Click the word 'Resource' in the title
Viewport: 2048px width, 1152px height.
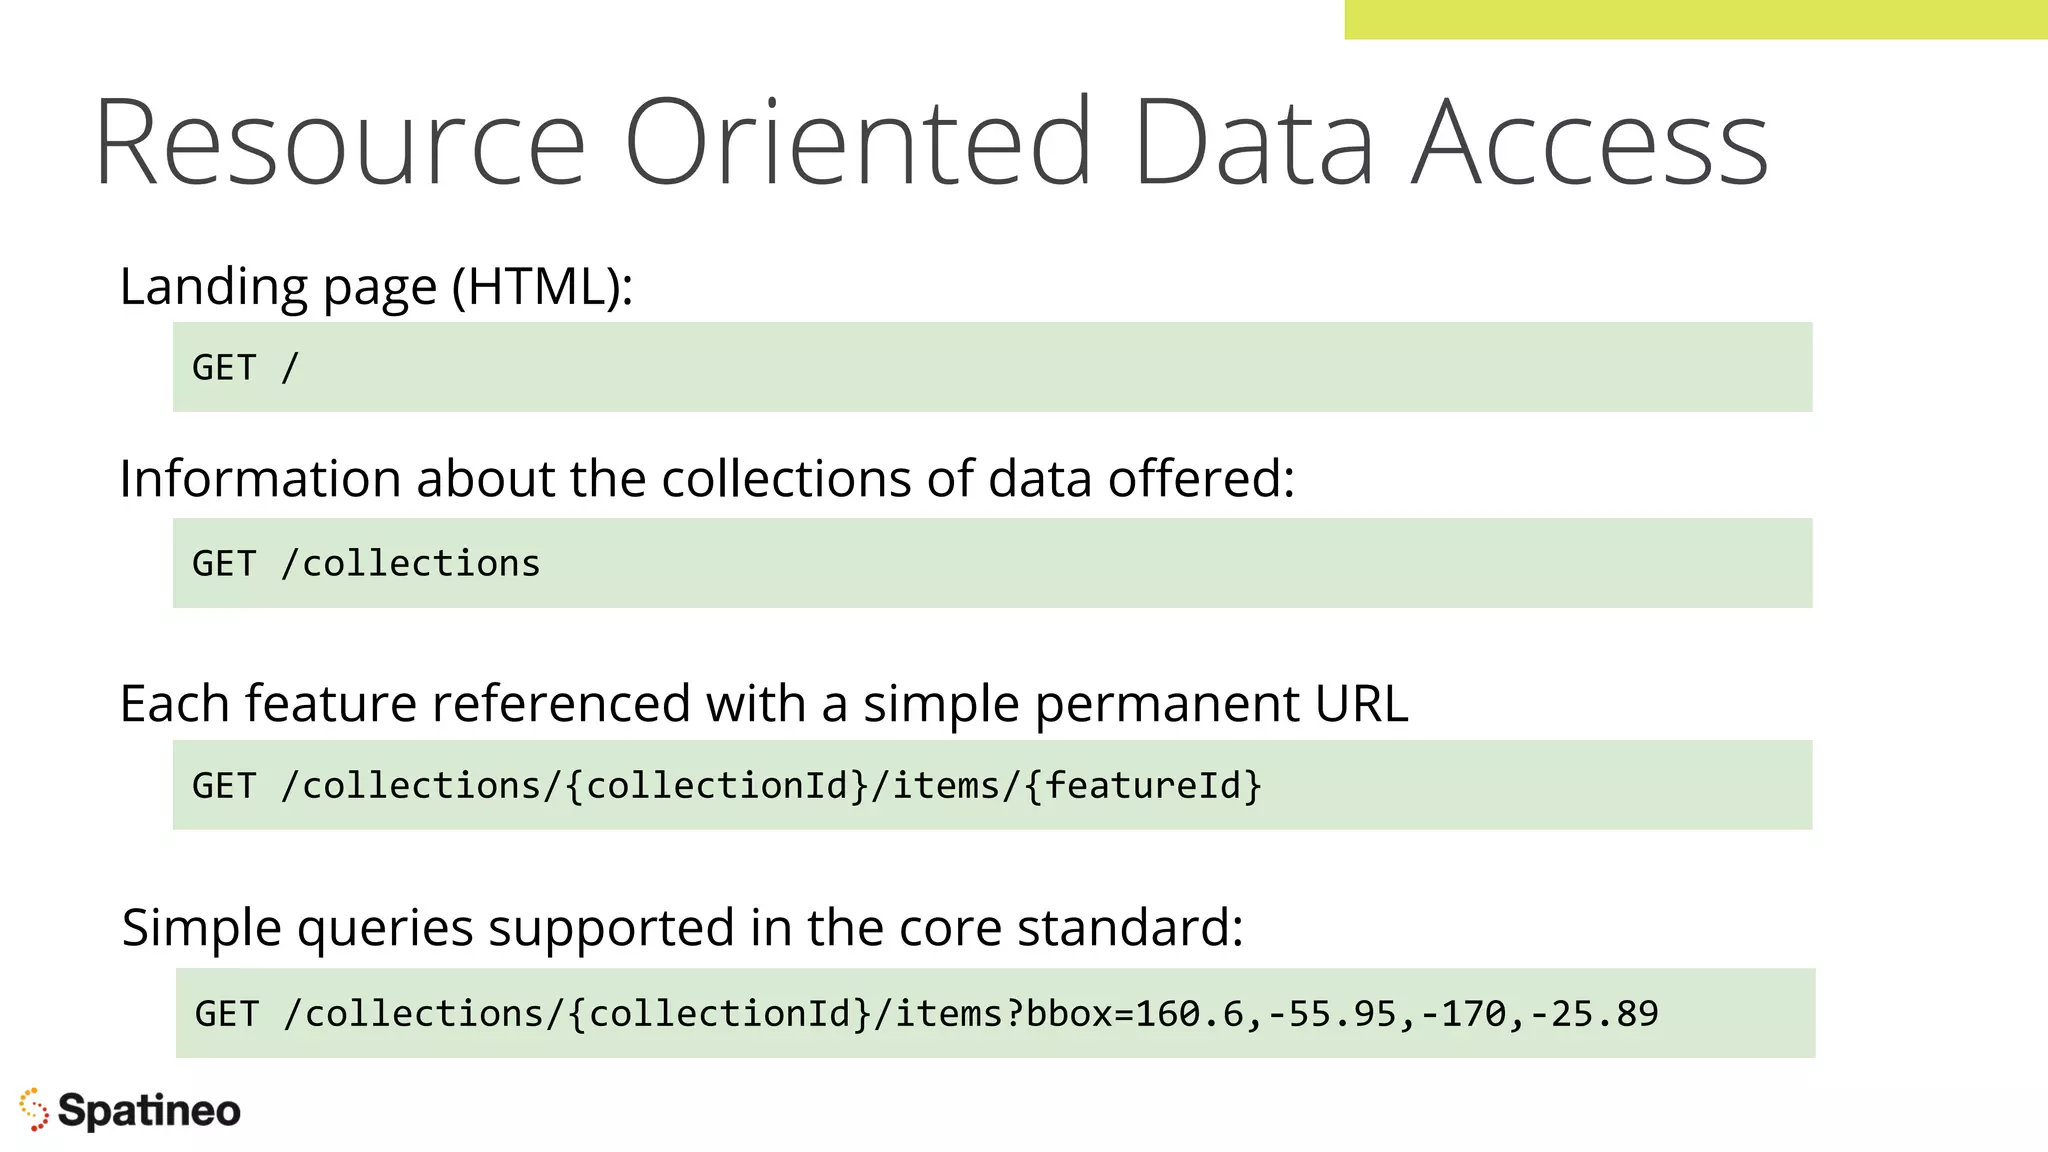click(340, 141)
